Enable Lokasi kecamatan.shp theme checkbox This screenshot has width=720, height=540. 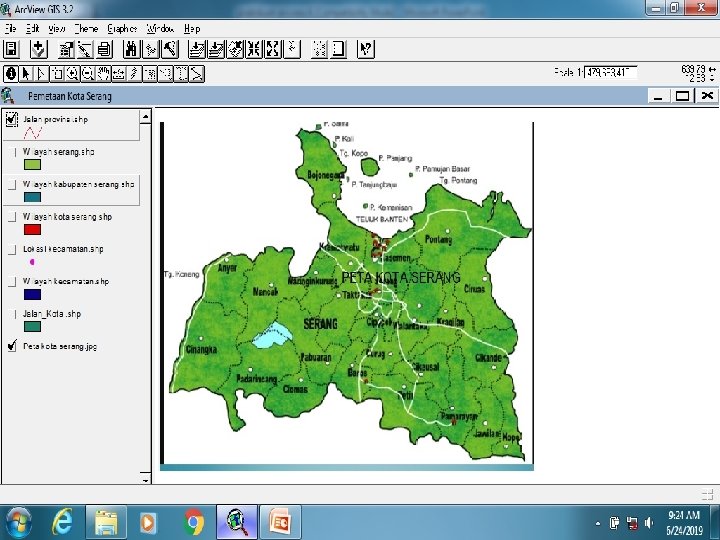coord(12,249)
